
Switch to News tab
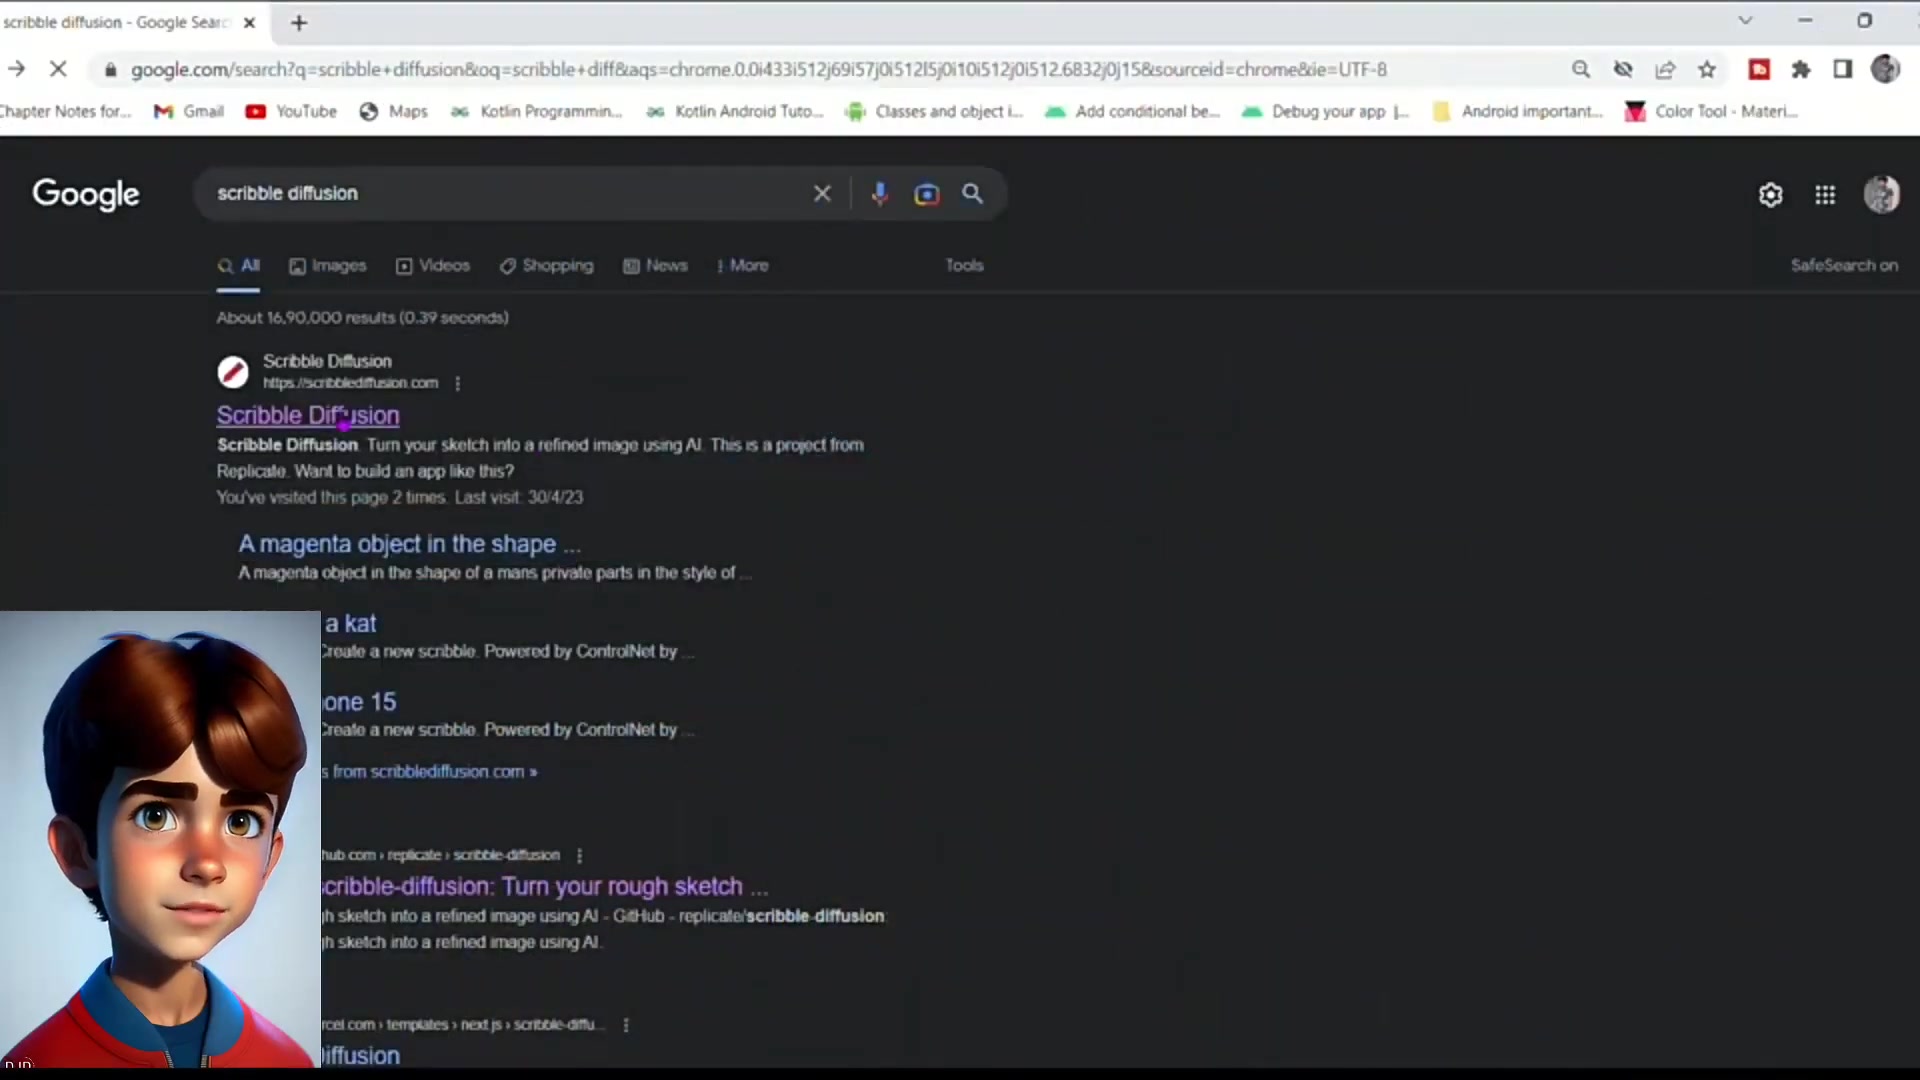point(655,266)
